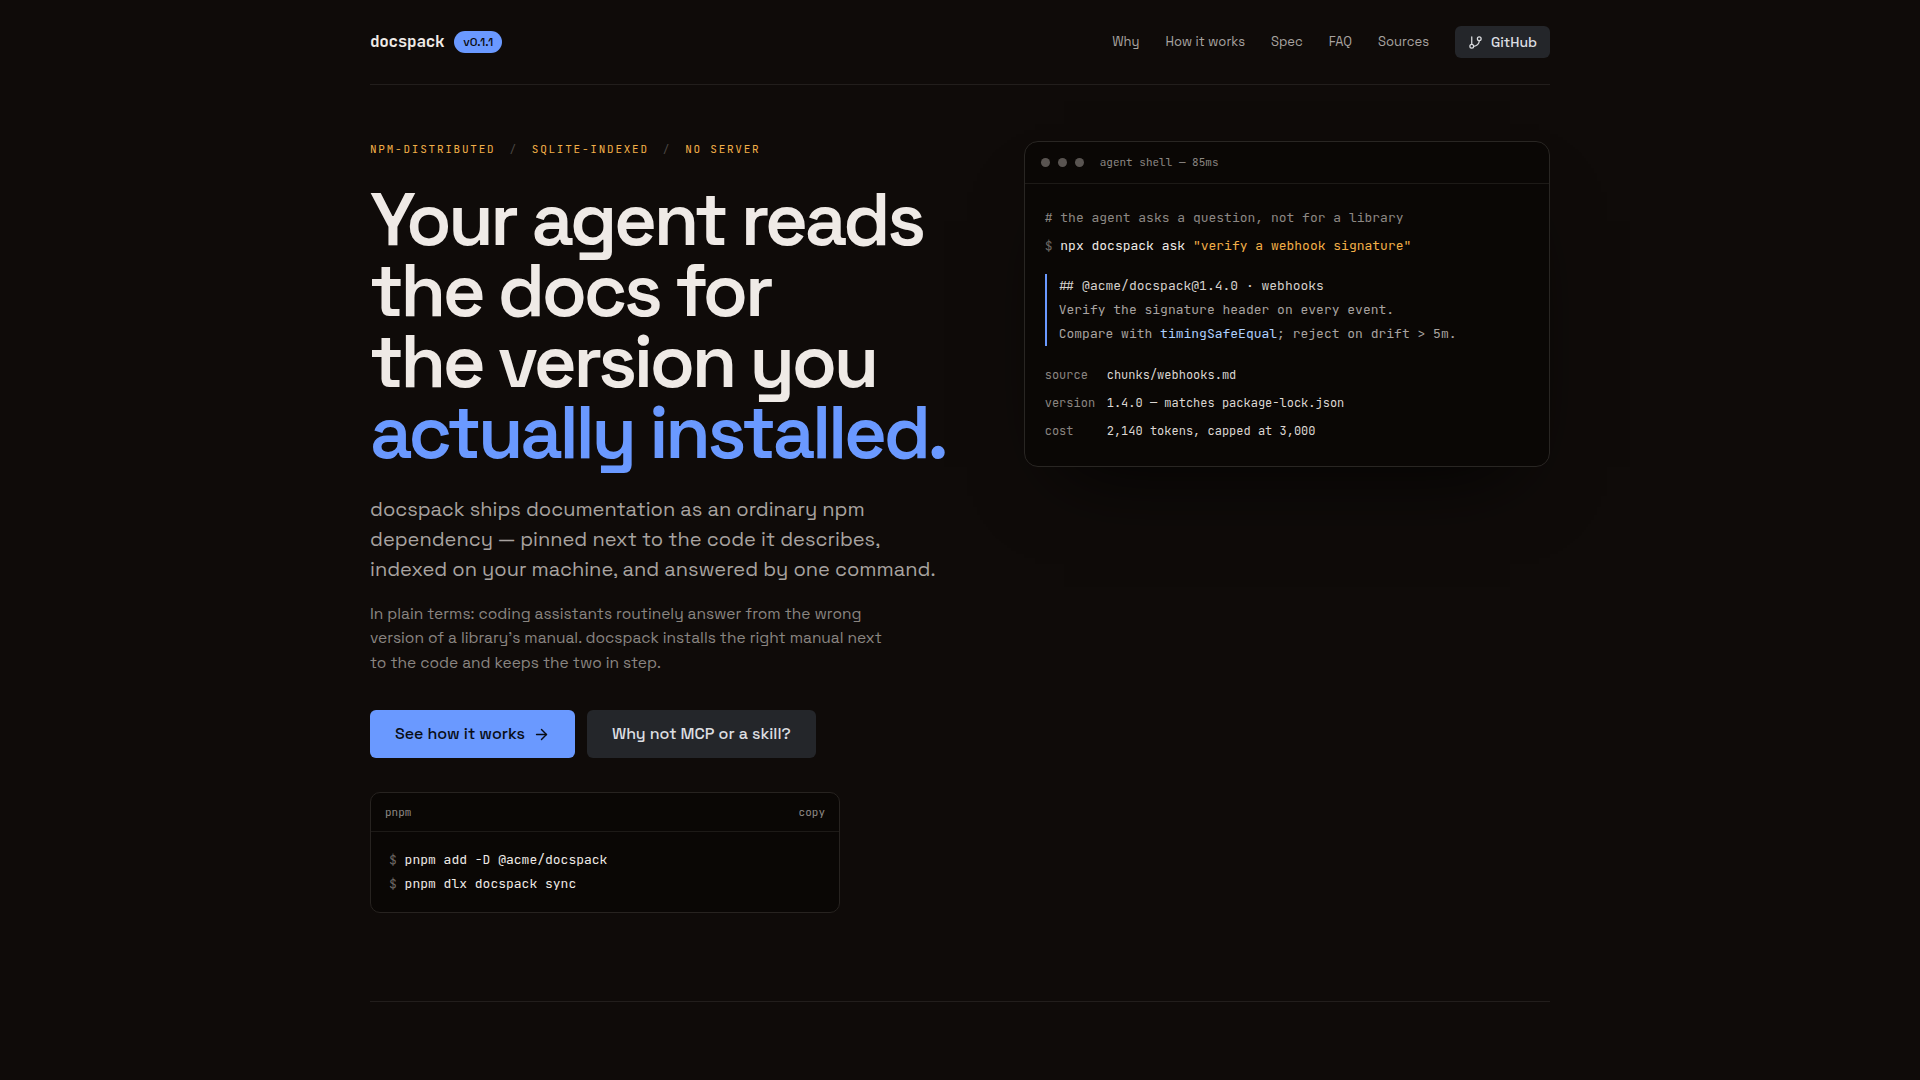1920x1080 pixels.
Task: Click the NPM-DISTRIBUTED tag
Action: pyautogui.click(x=432, y=150)
